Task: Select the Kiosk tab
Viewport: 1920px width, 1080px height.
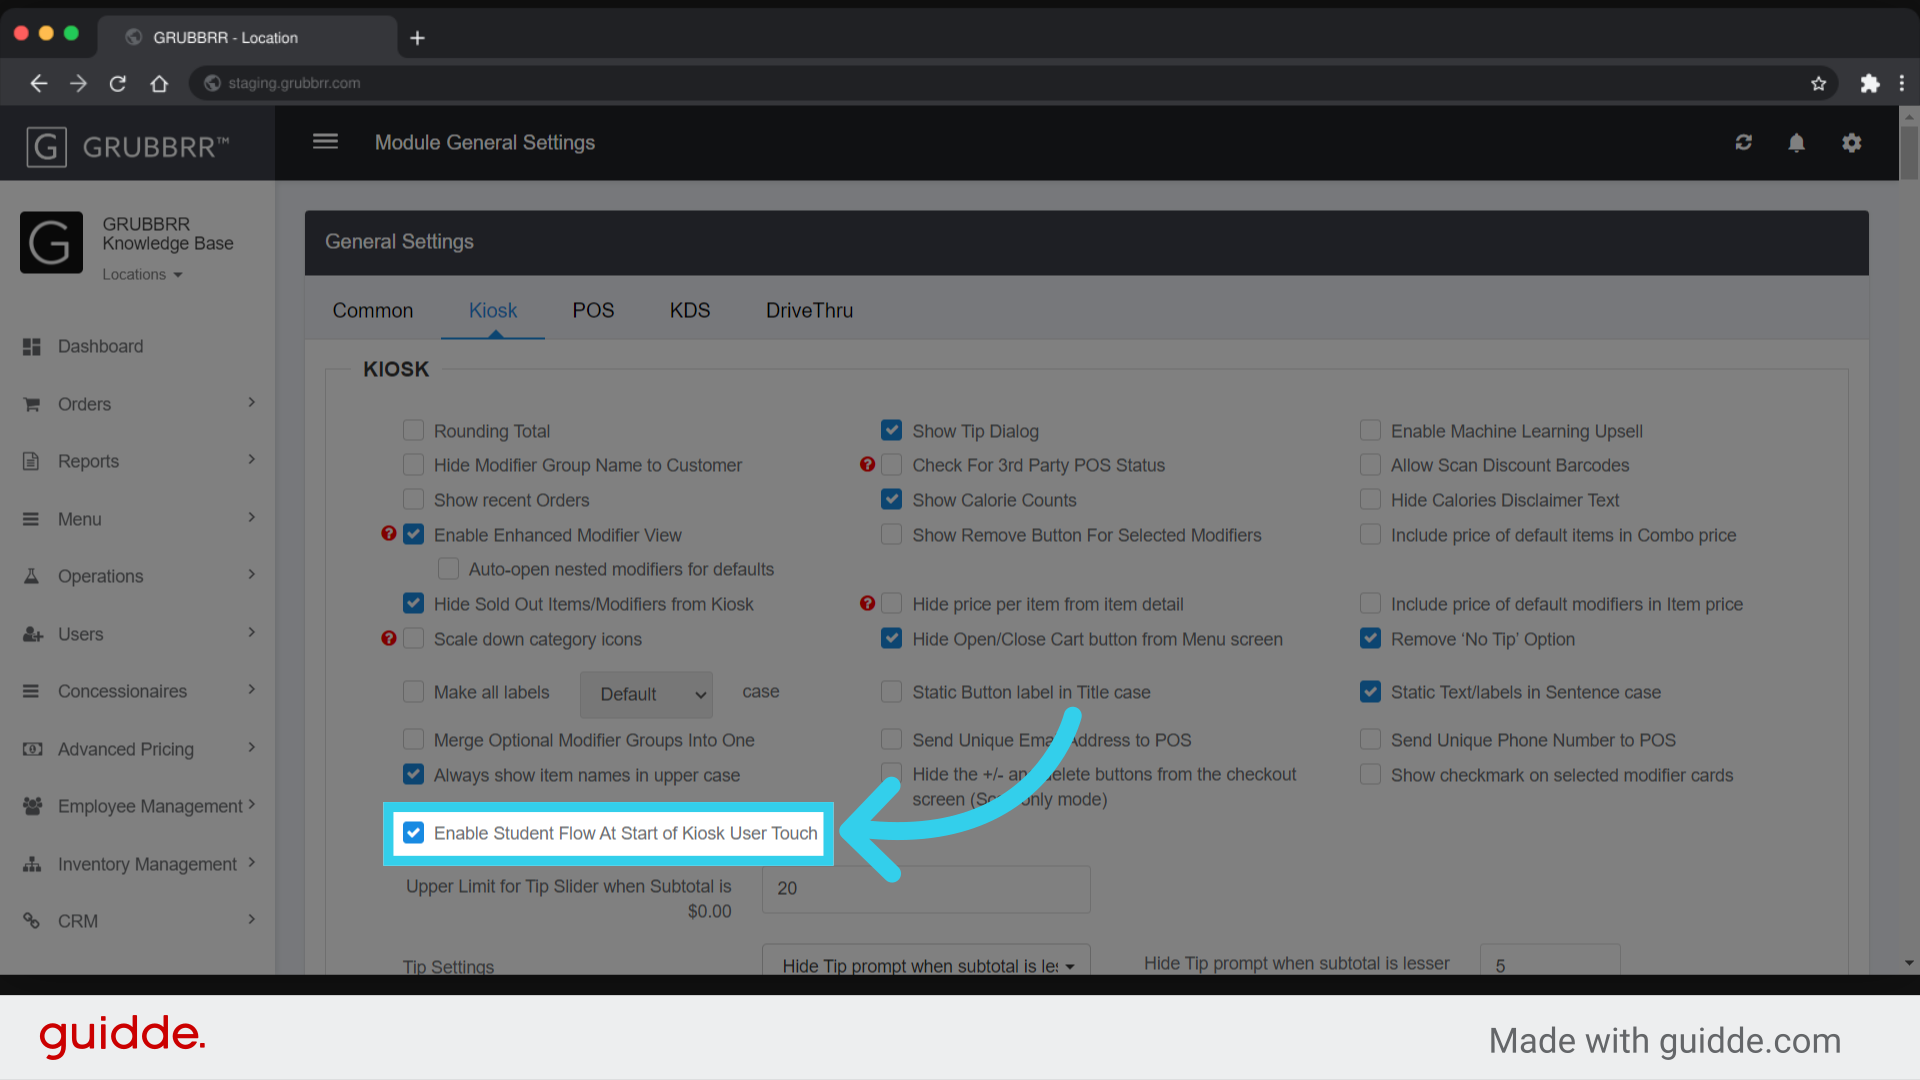Action: coord(493,310)
